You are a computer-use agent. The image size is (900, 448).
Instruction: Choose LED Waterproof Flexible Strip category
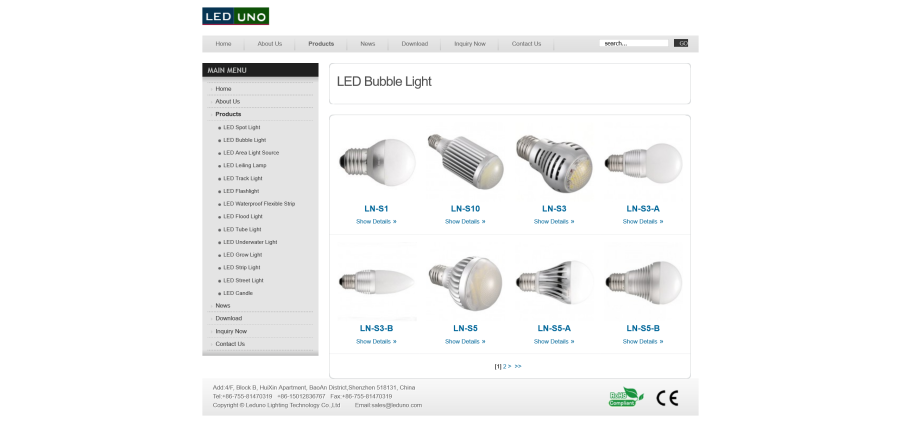click(259, 204)
